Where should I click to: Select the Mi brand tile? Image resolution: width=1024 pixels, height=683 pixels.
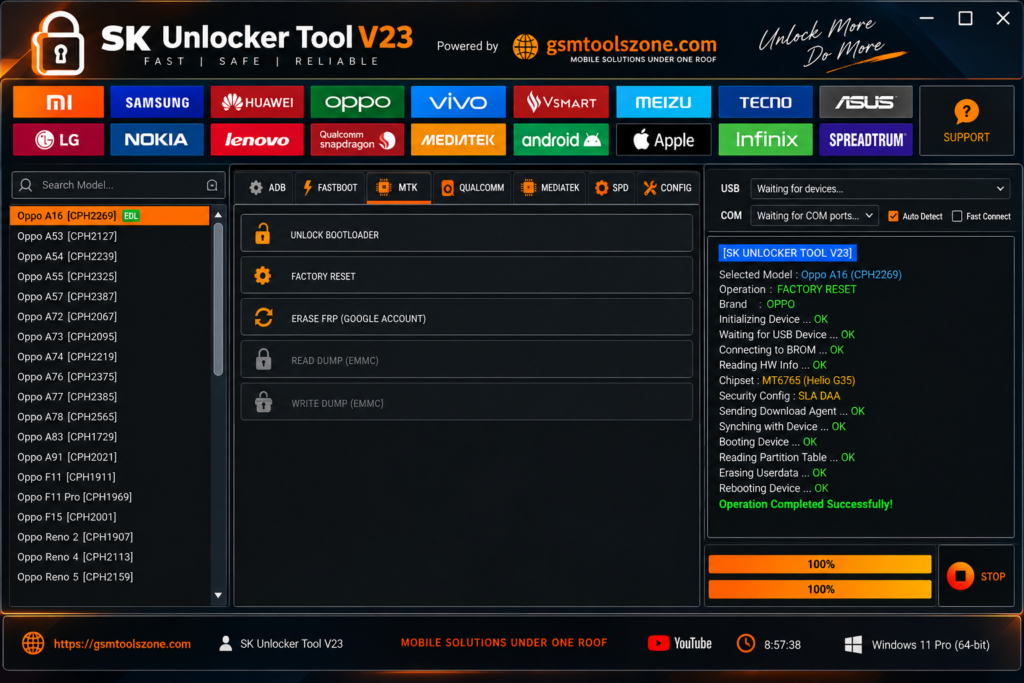58,102
